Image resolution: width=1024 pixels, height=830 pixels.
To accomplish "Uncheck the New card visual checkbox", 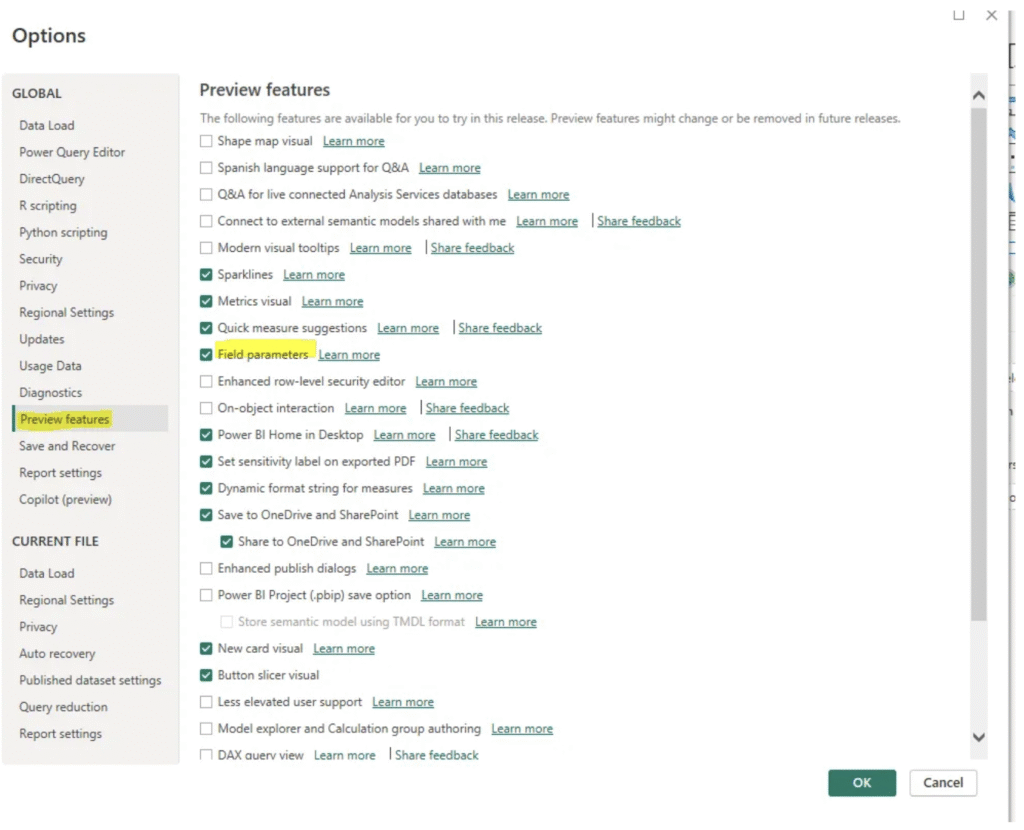I will coord(206,649).
